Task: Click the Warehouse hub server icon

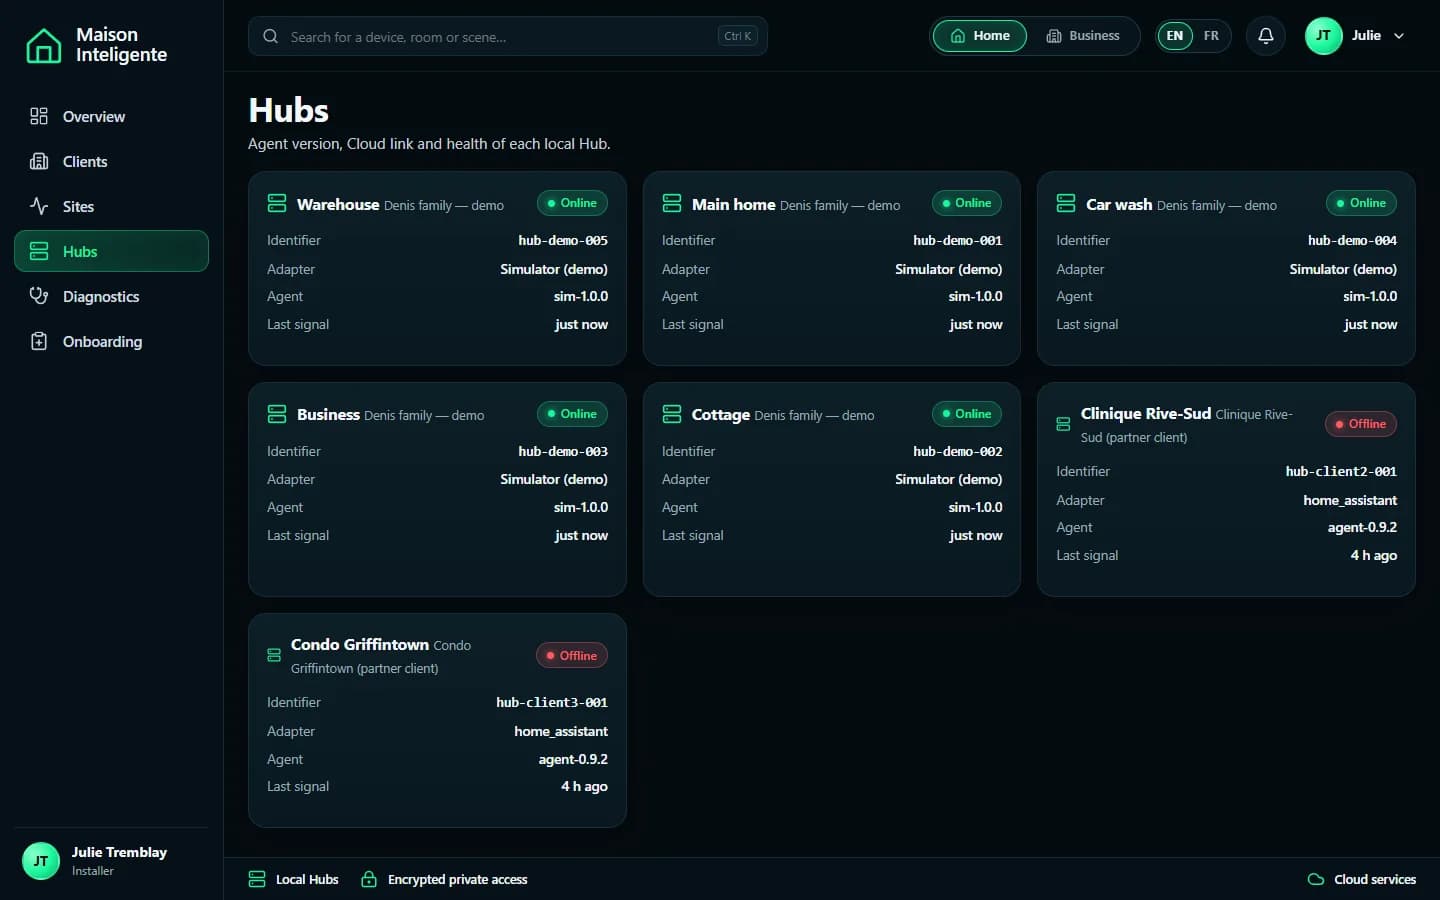Action: pos(277,203)
